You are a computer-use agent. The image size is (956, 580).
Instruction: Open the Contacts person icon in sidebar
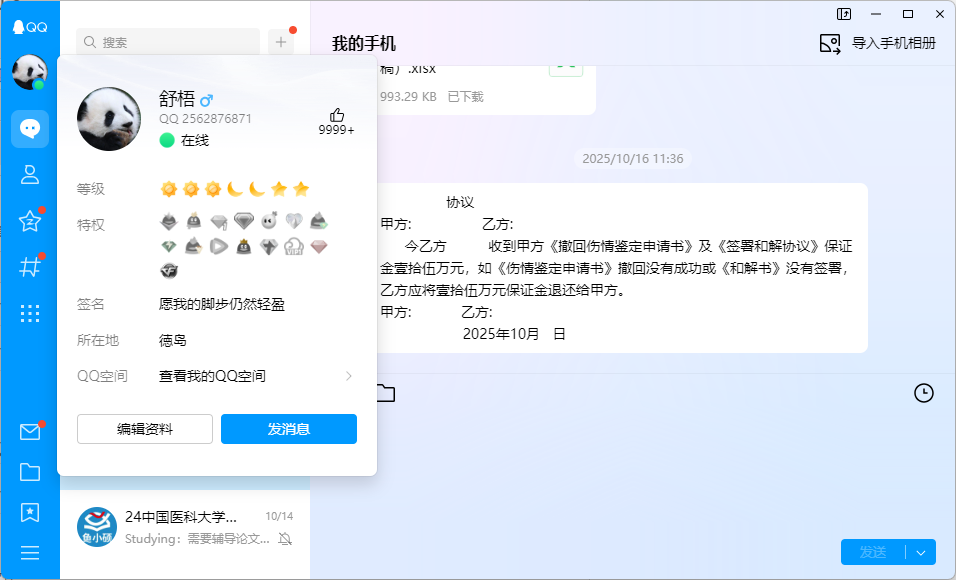[x=30, y=175]
